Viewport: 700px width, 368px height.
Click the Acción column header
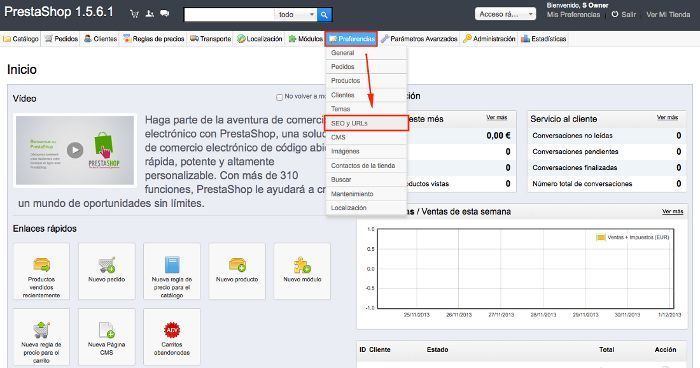pyautogui.click(x=665, y=350)
